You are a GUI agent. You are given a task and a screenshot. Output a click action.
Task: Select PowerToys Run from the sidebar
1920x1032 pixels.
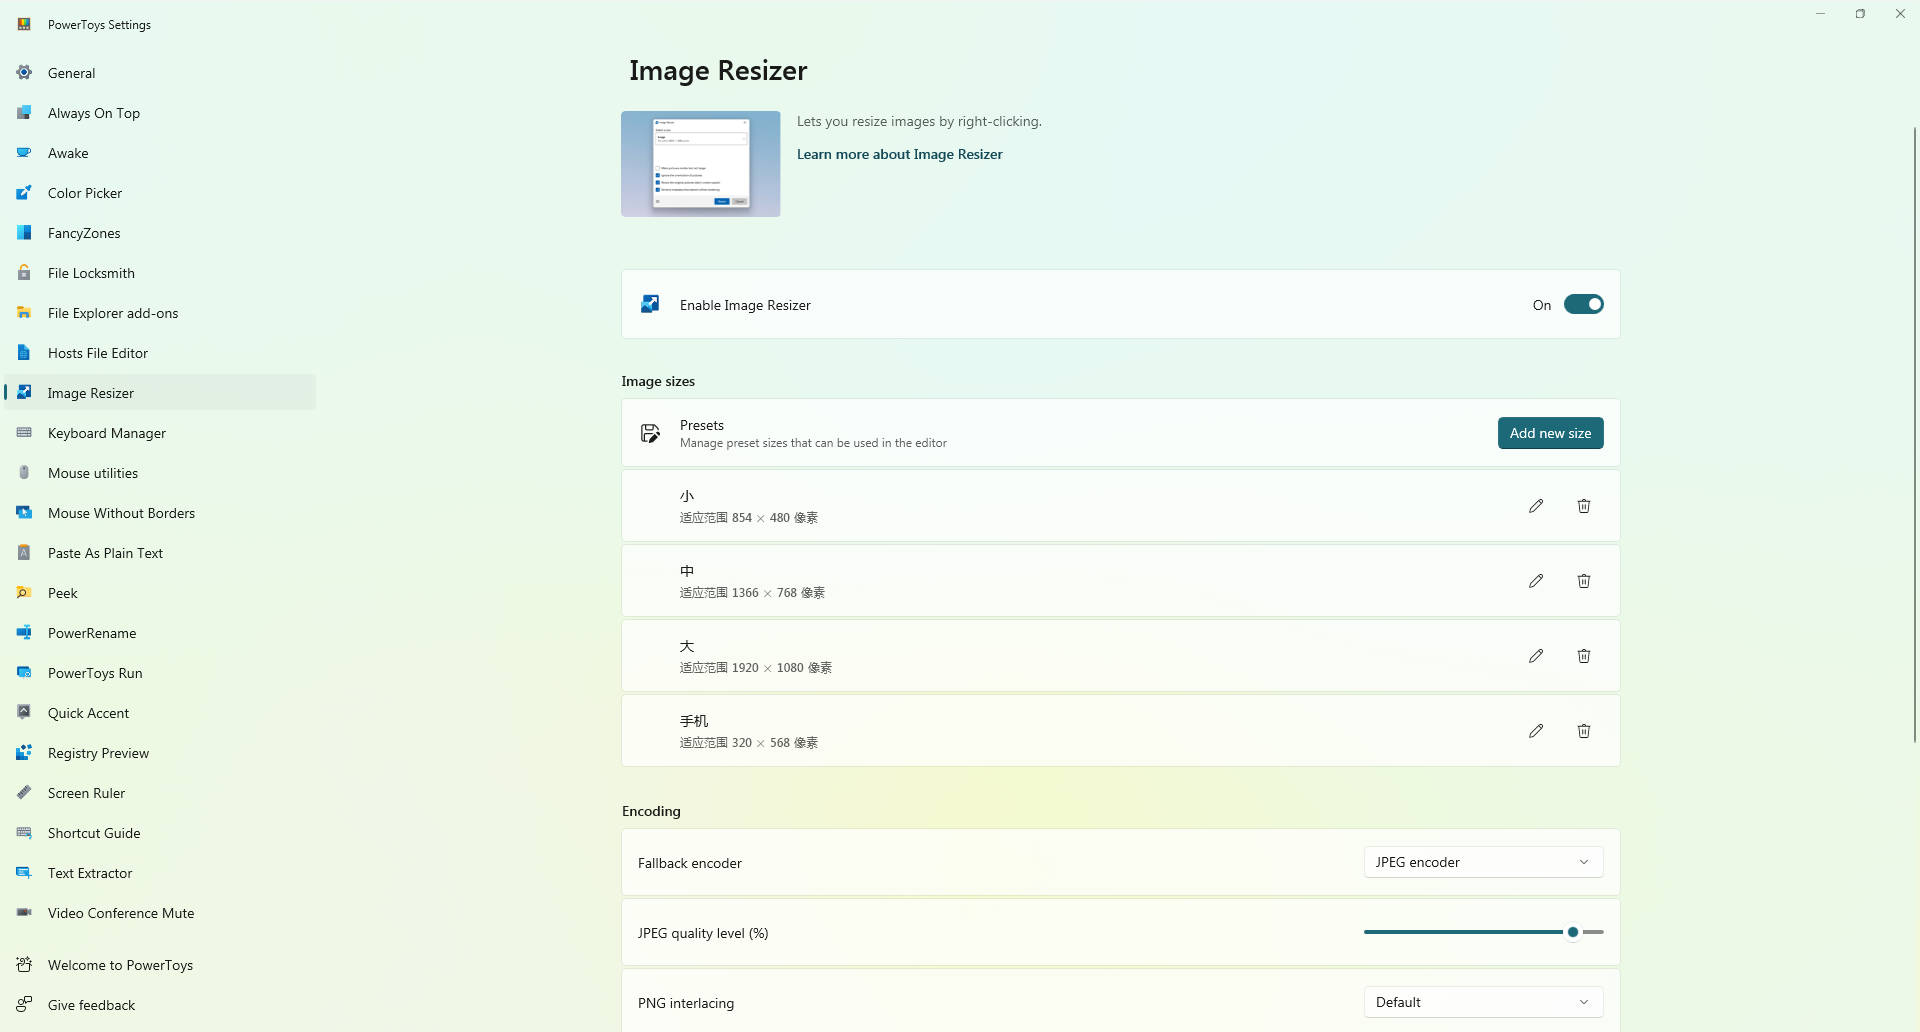click(95, 673)
